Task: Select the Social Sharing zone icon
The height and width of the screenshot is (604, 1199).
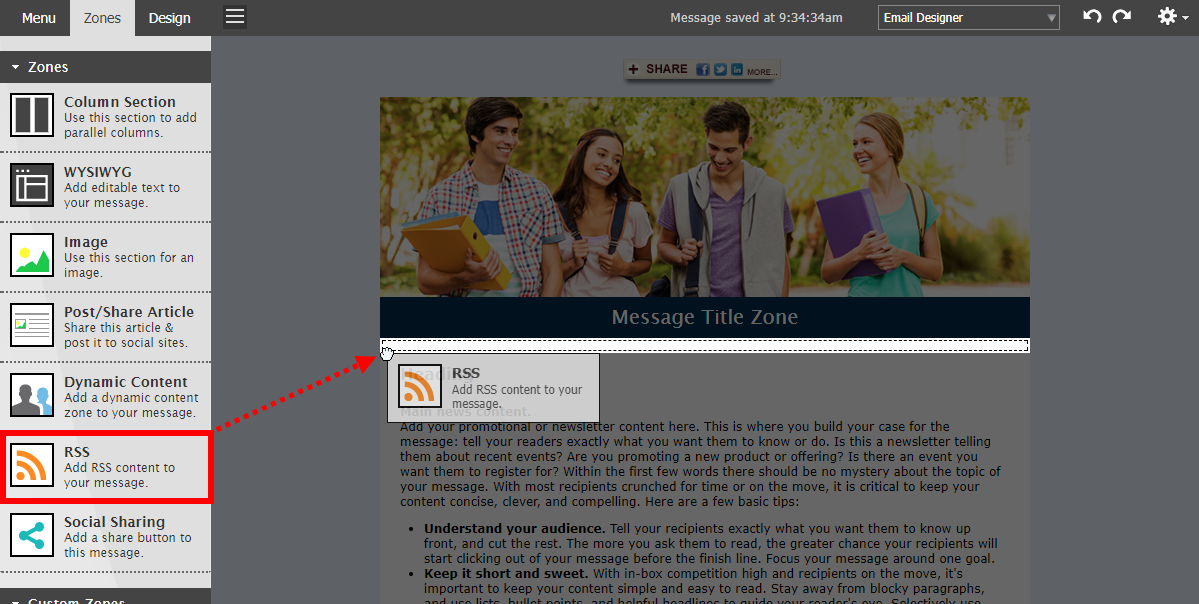Action: (32, 535)
